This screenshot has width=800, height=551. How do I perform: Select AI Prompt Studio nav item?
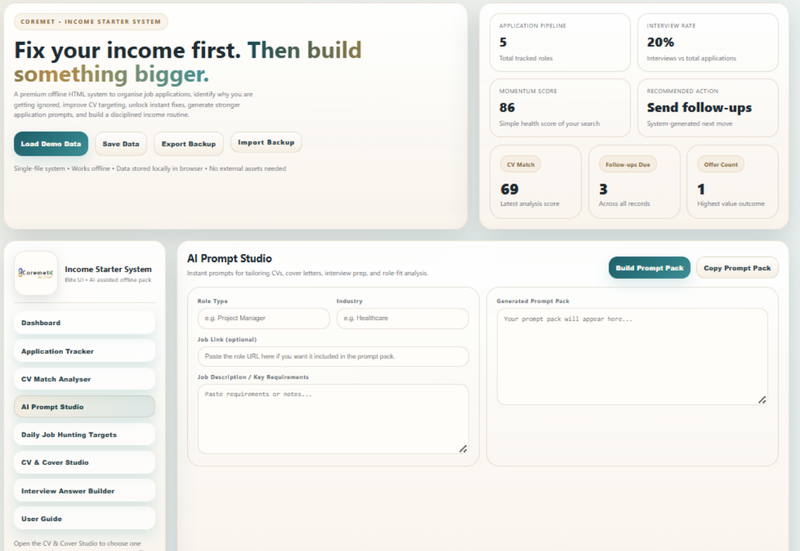pos(85,407)
